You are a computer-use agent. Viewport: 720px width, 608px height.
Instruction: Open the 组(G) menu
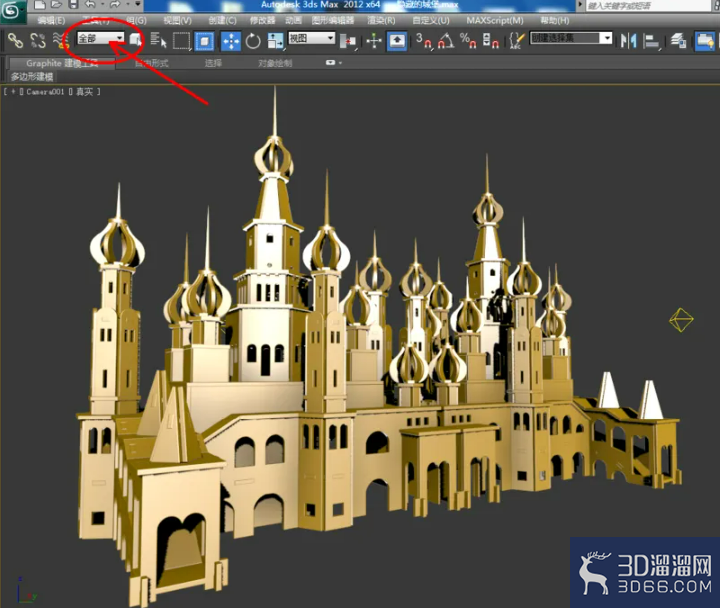tap(136, 21)
